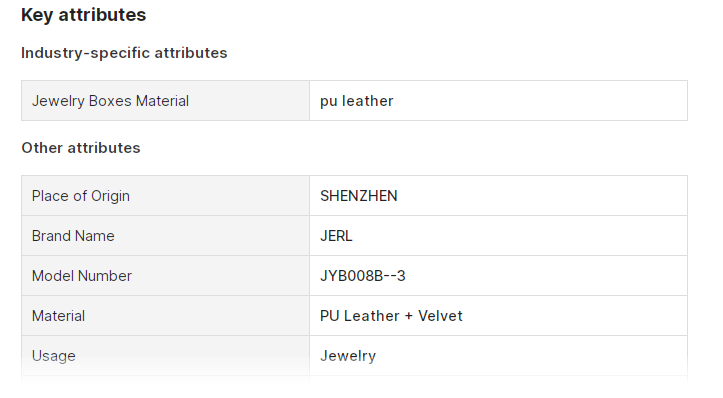Select the Industry-specific attributes subheading
Screen dimensions: 723x398
pyautogui.click(x=124, y=53)
